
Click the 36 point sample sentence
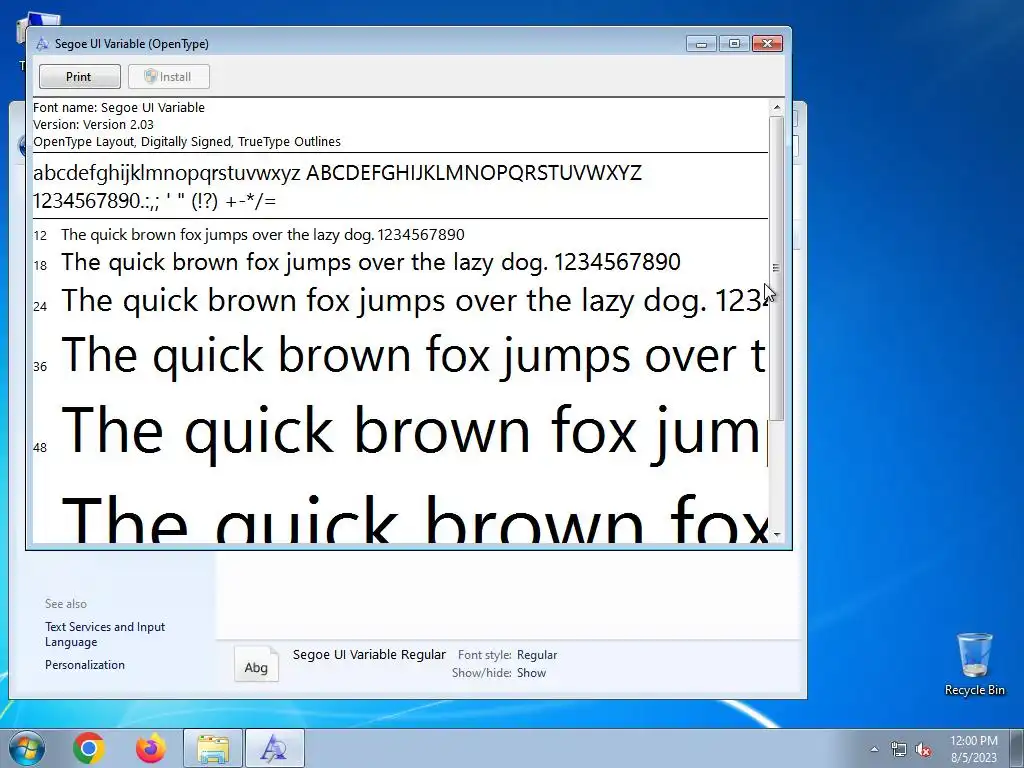pos(413,356)
